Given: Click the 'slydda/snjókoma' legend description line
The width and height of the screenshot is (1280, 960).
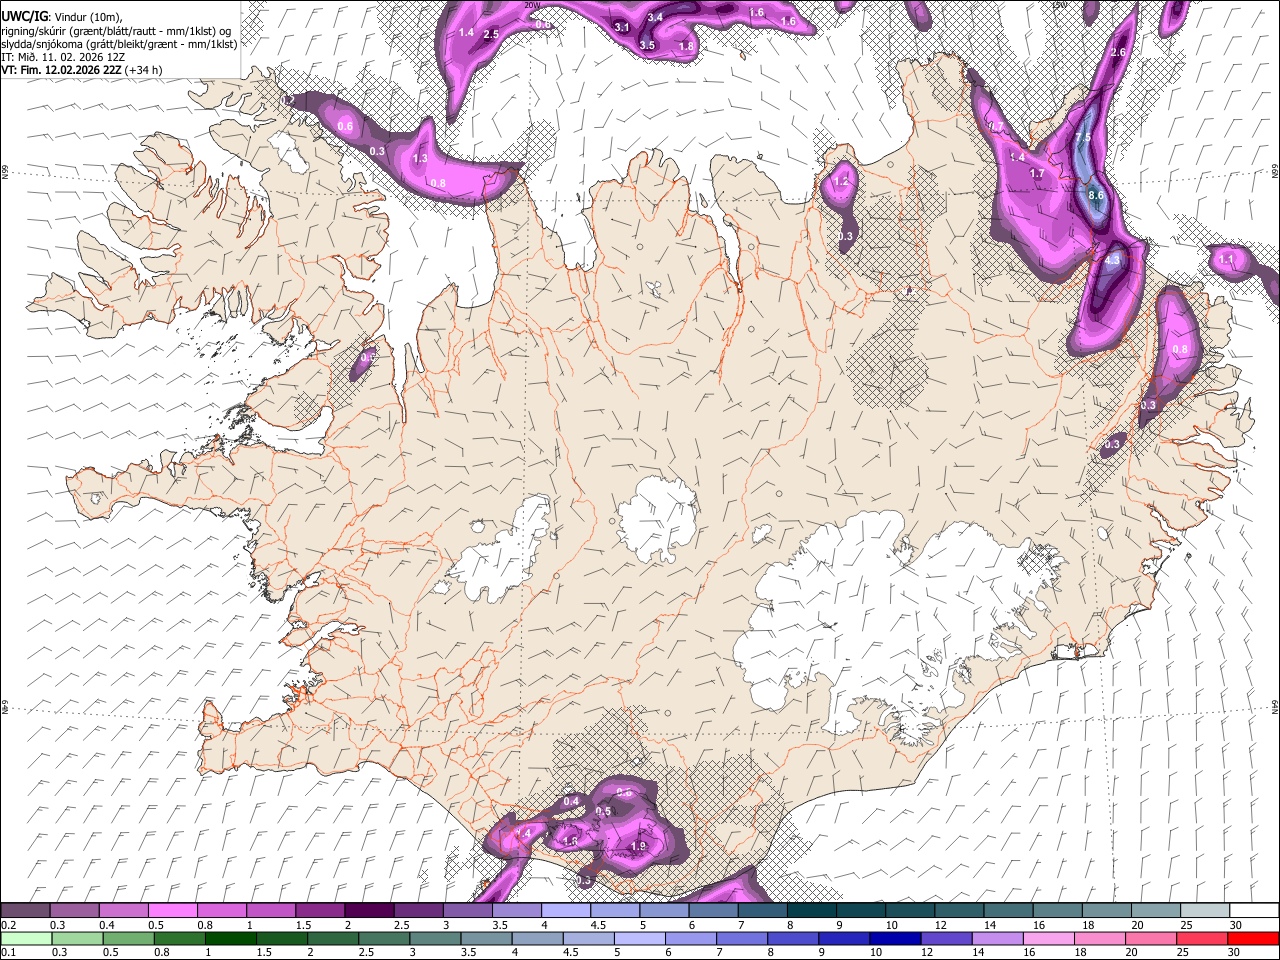Looking at the screenshot, I should pos(119,44).
